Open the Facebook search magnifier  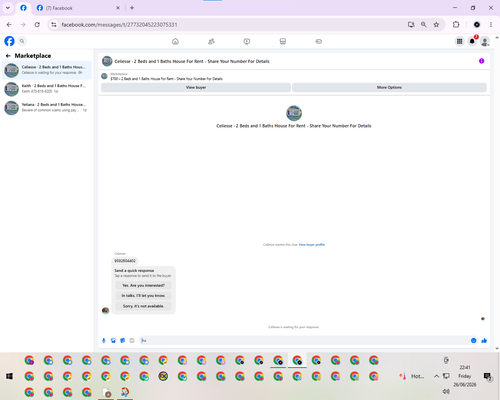click(22, 41)
